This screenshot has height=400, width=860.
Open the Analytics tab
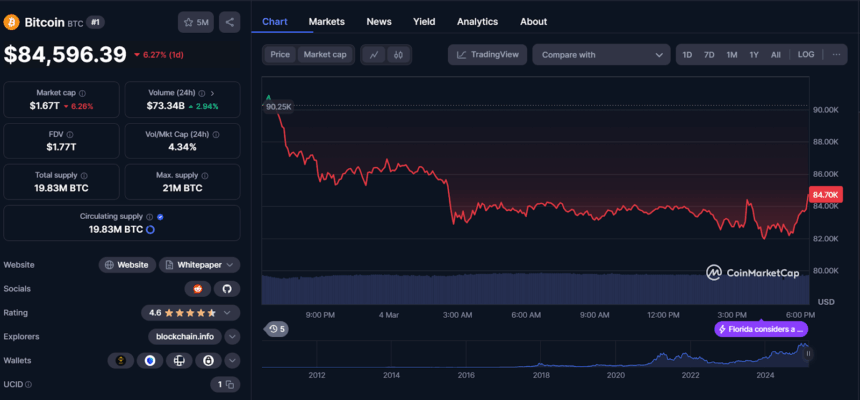pyautogui.click(x=478, y=22)
